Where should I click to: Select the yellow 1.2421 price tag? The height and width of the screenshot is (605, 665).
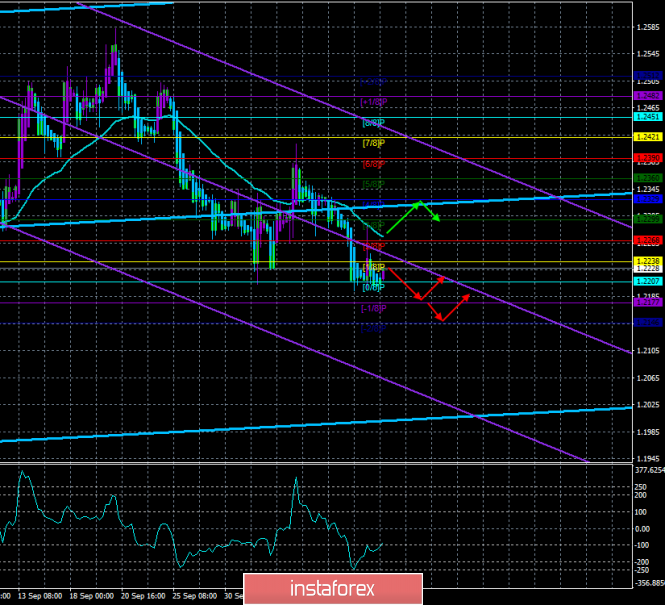647,136
